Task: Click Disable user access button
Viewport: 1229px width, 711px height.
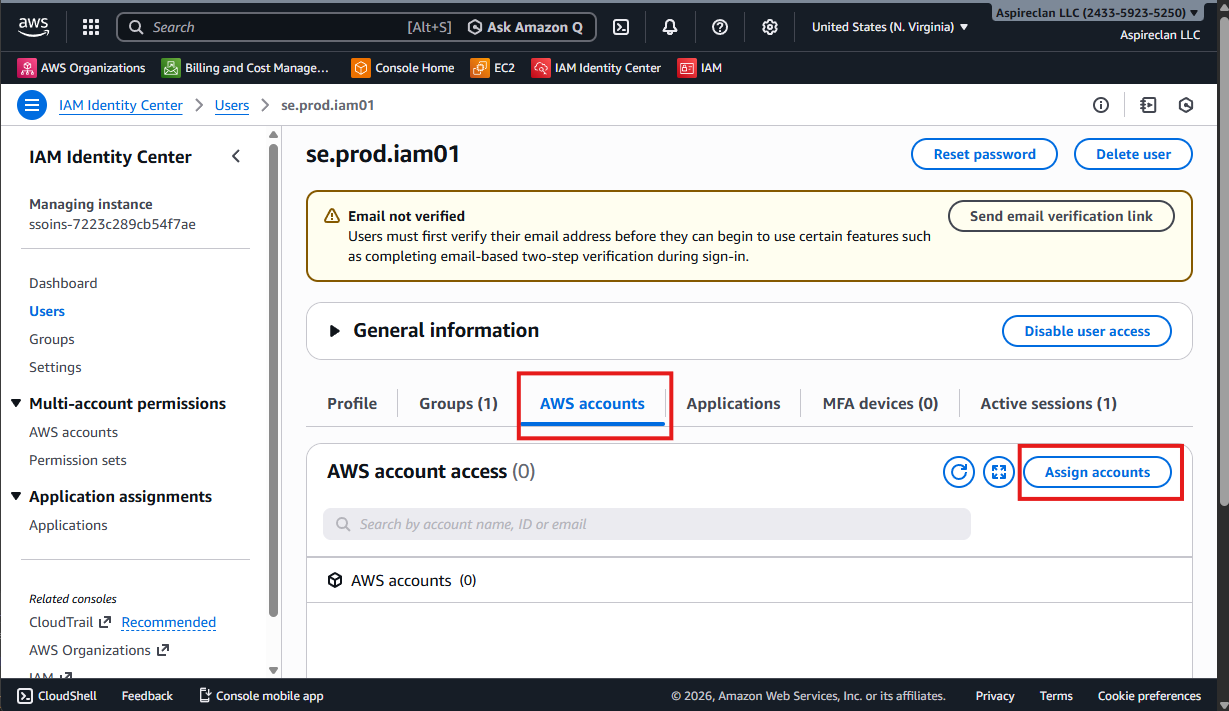Action: 1087,331
